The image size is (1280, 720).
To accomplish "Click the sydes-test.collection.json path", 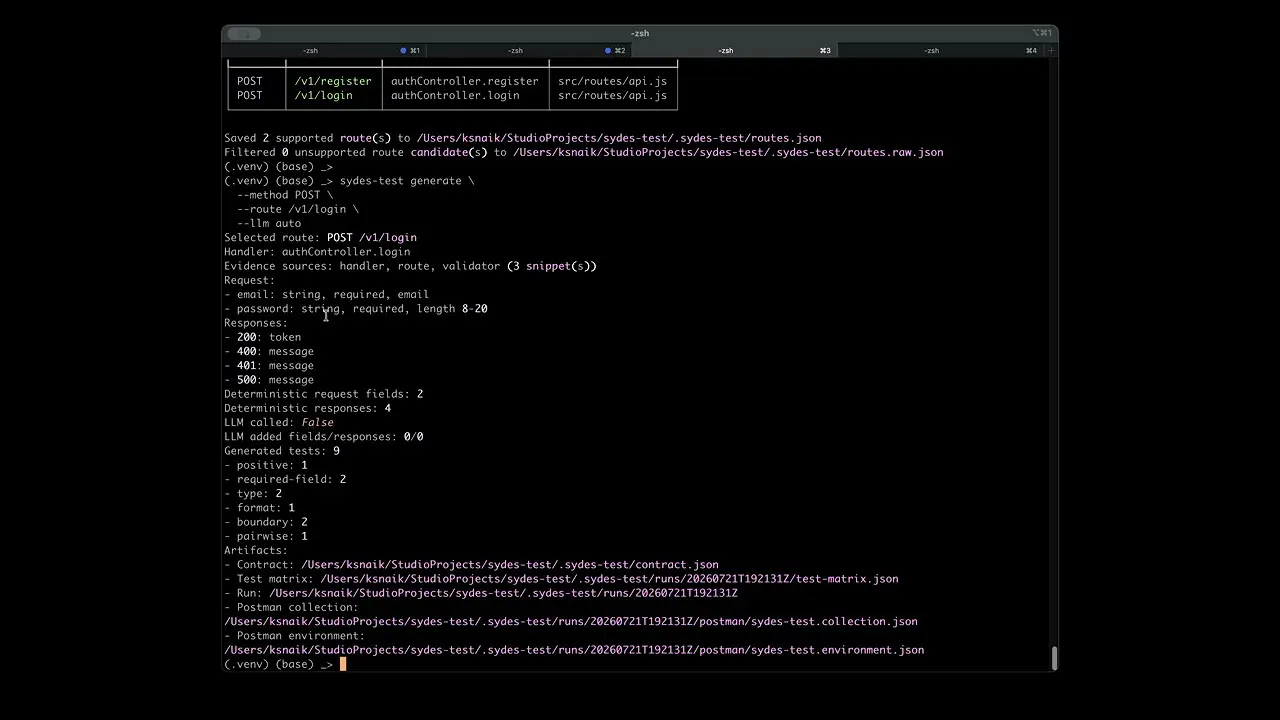I will click(571, 621).
